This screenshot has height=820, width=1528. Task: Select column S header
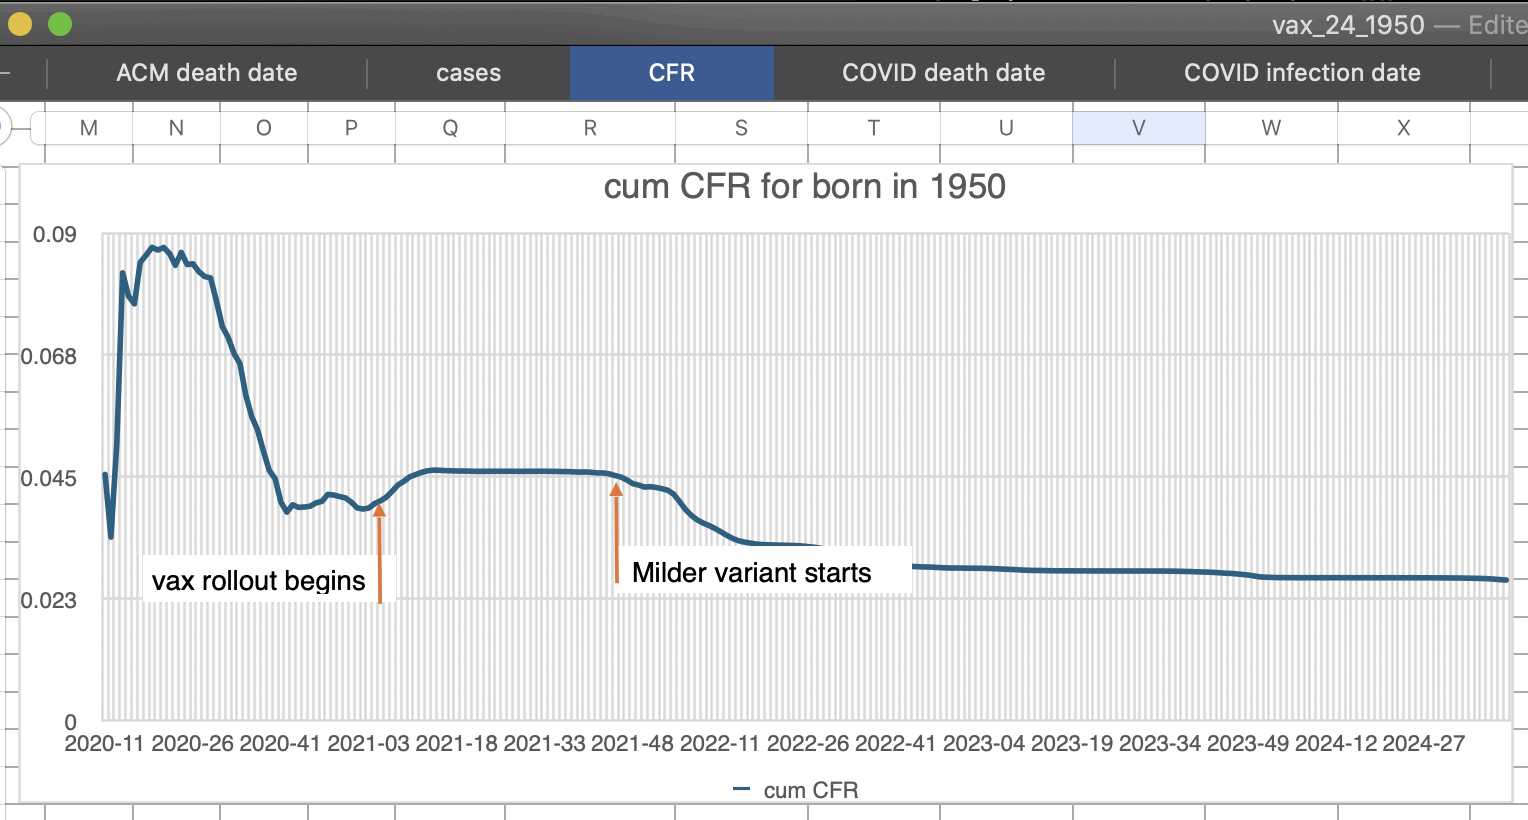741,128
